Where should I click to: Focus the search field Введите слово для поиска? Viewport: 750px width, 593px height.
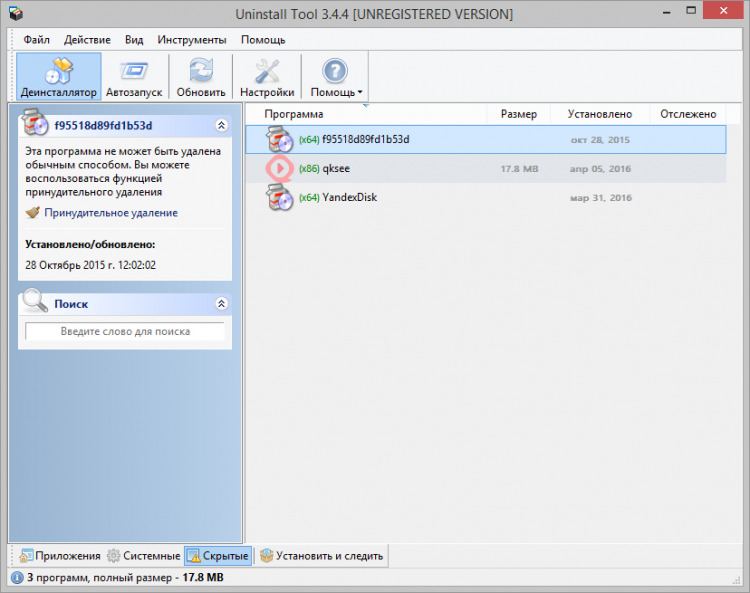point(125,331)
